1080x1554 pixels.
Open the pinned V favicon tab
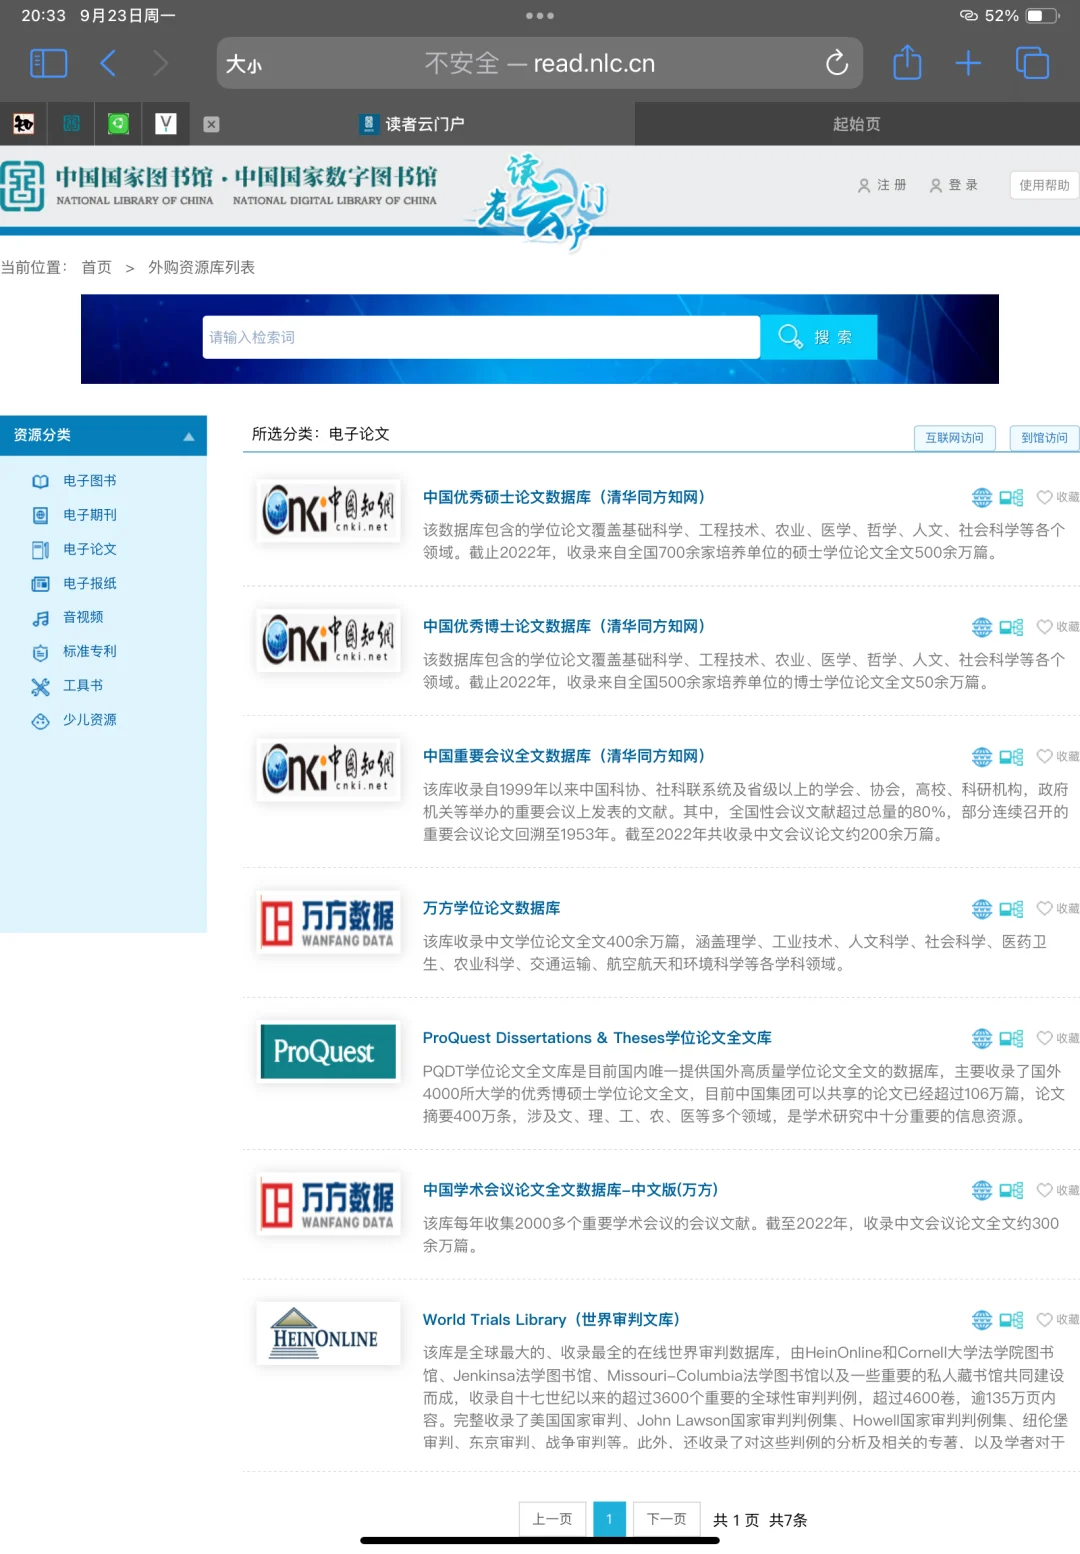(x=166, y=124)
